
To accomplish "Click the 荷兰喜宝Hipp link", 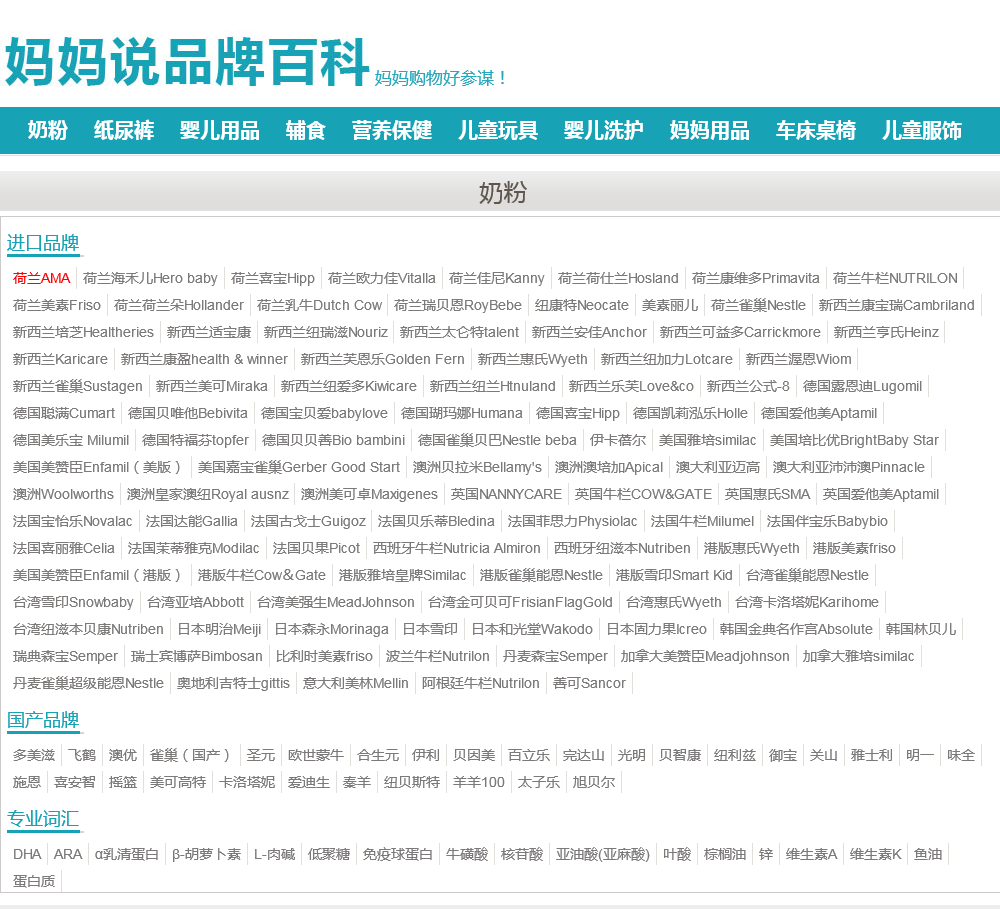I will click(273, 278).
